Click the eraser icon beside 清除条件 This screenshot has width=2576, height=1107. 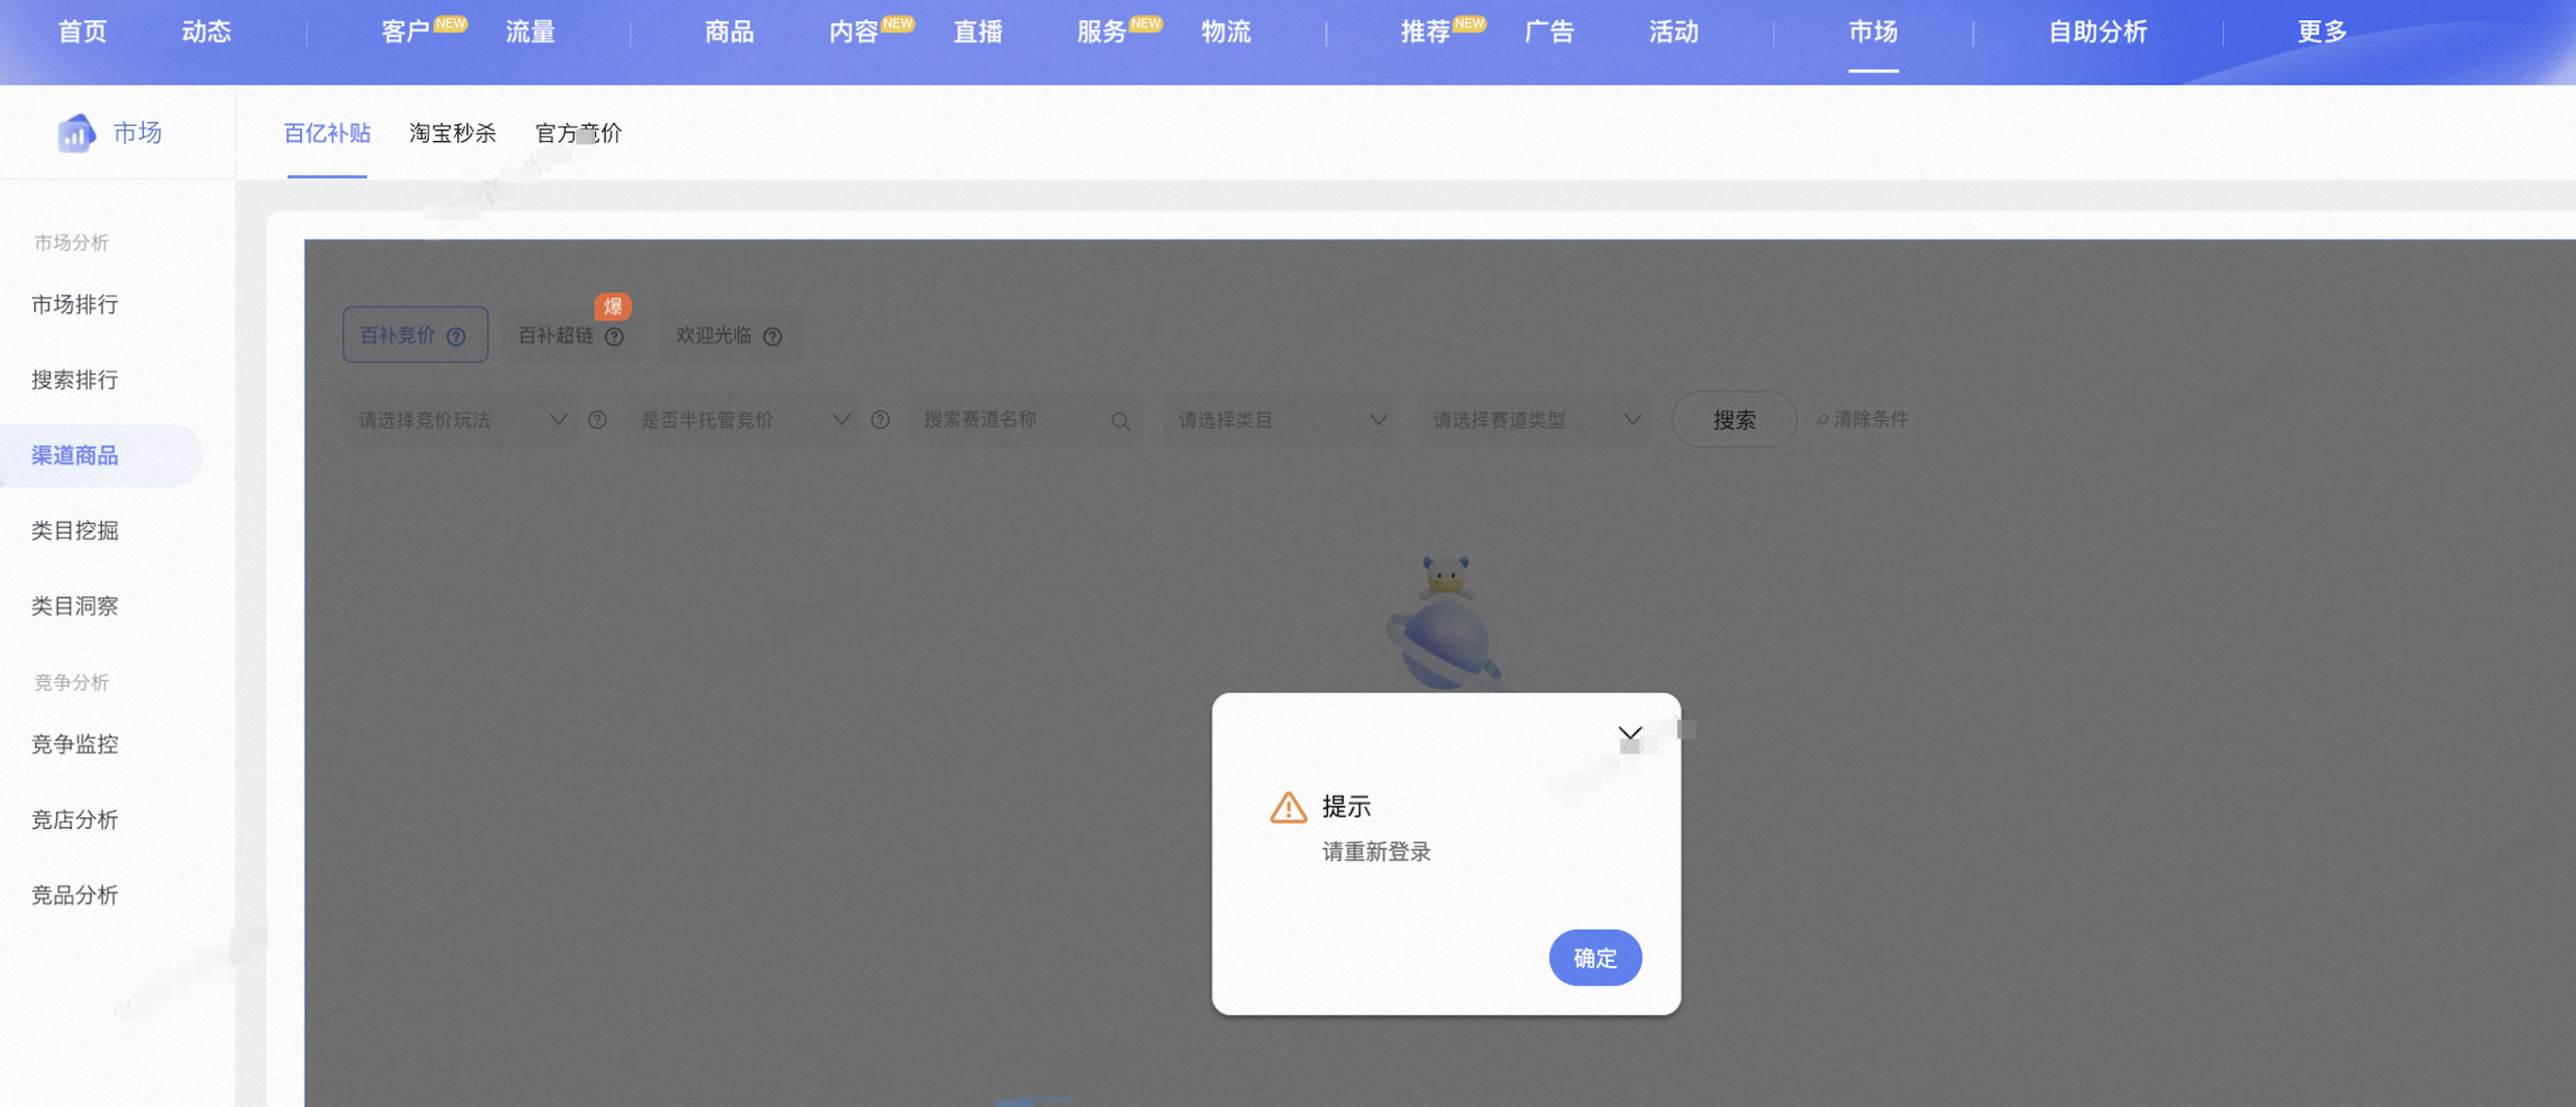[1822, 420]
